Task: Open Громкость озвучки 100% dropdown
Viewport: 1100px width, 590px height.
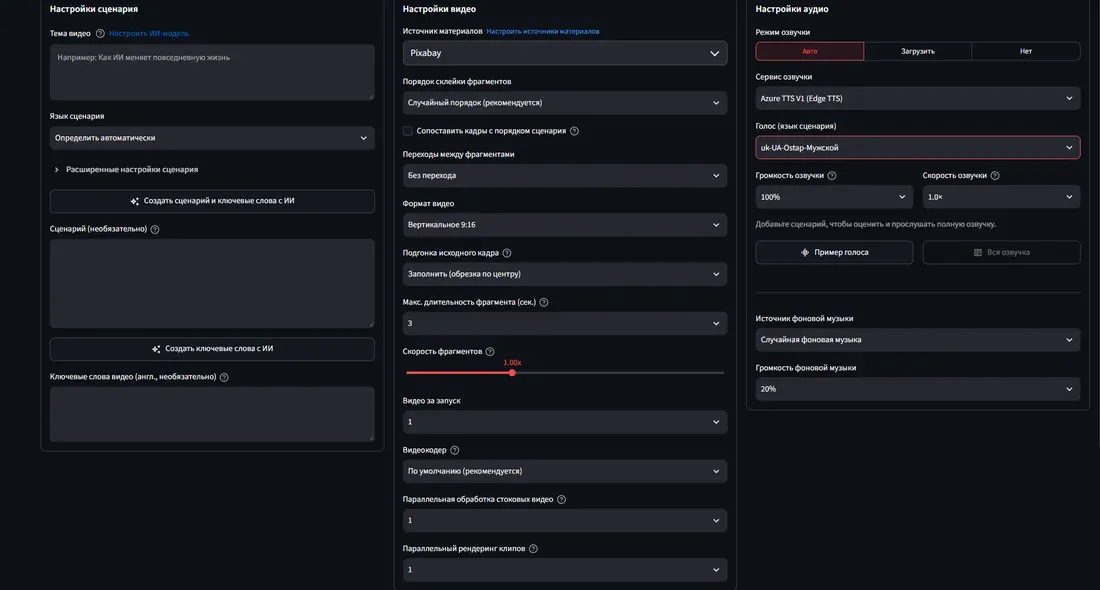Action: (x=834, y=197)
